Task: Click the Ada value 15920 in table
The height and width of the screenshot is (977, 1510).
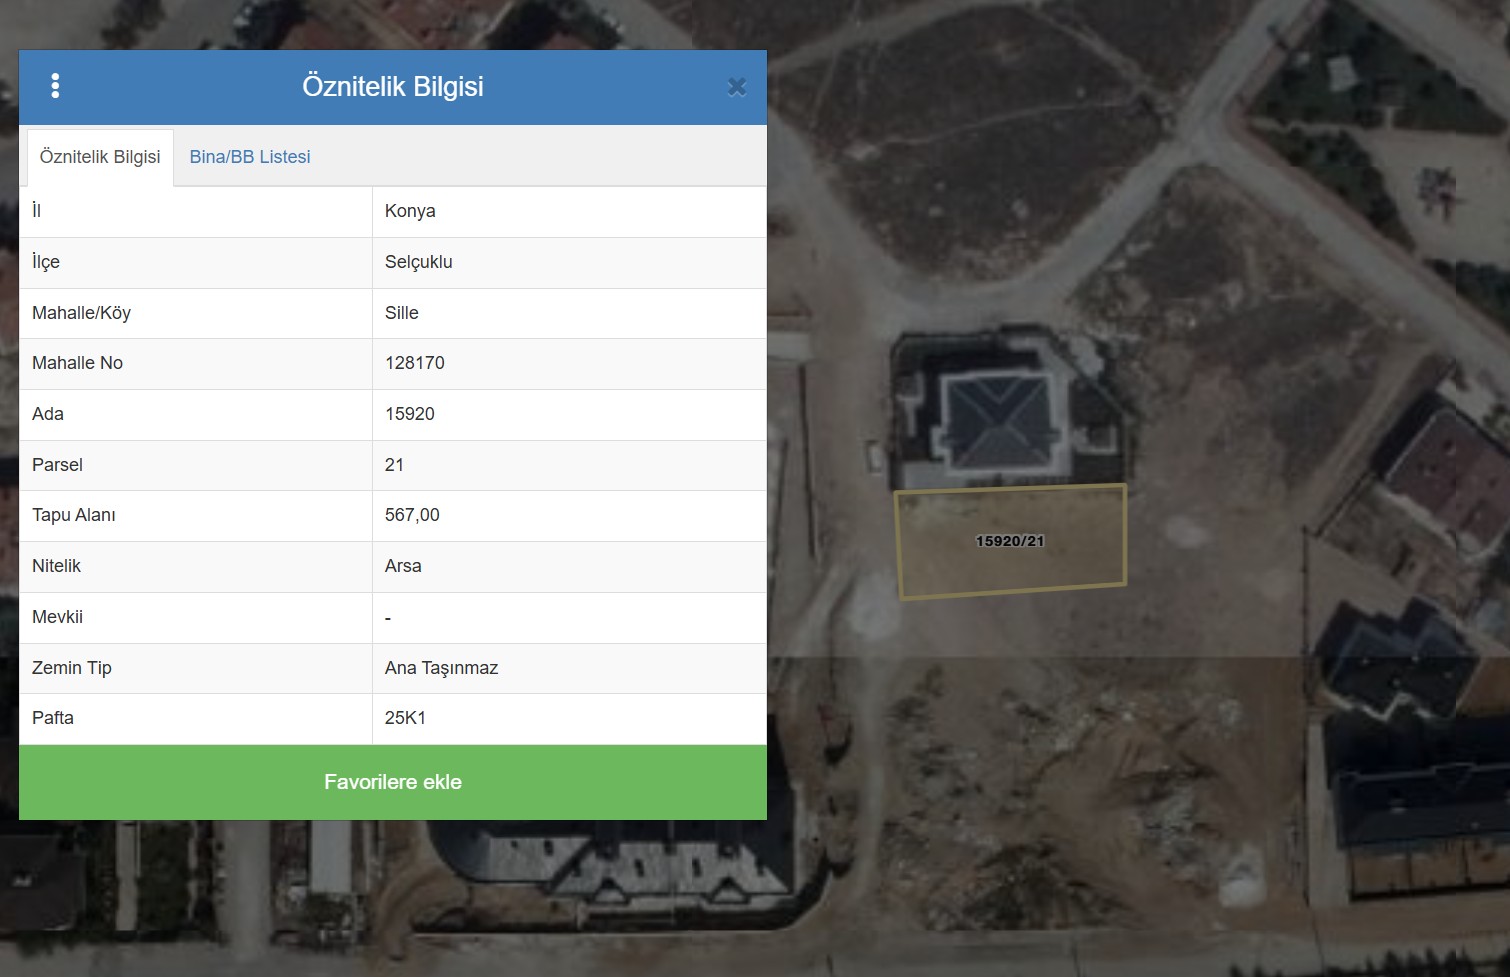Action: 410,414
